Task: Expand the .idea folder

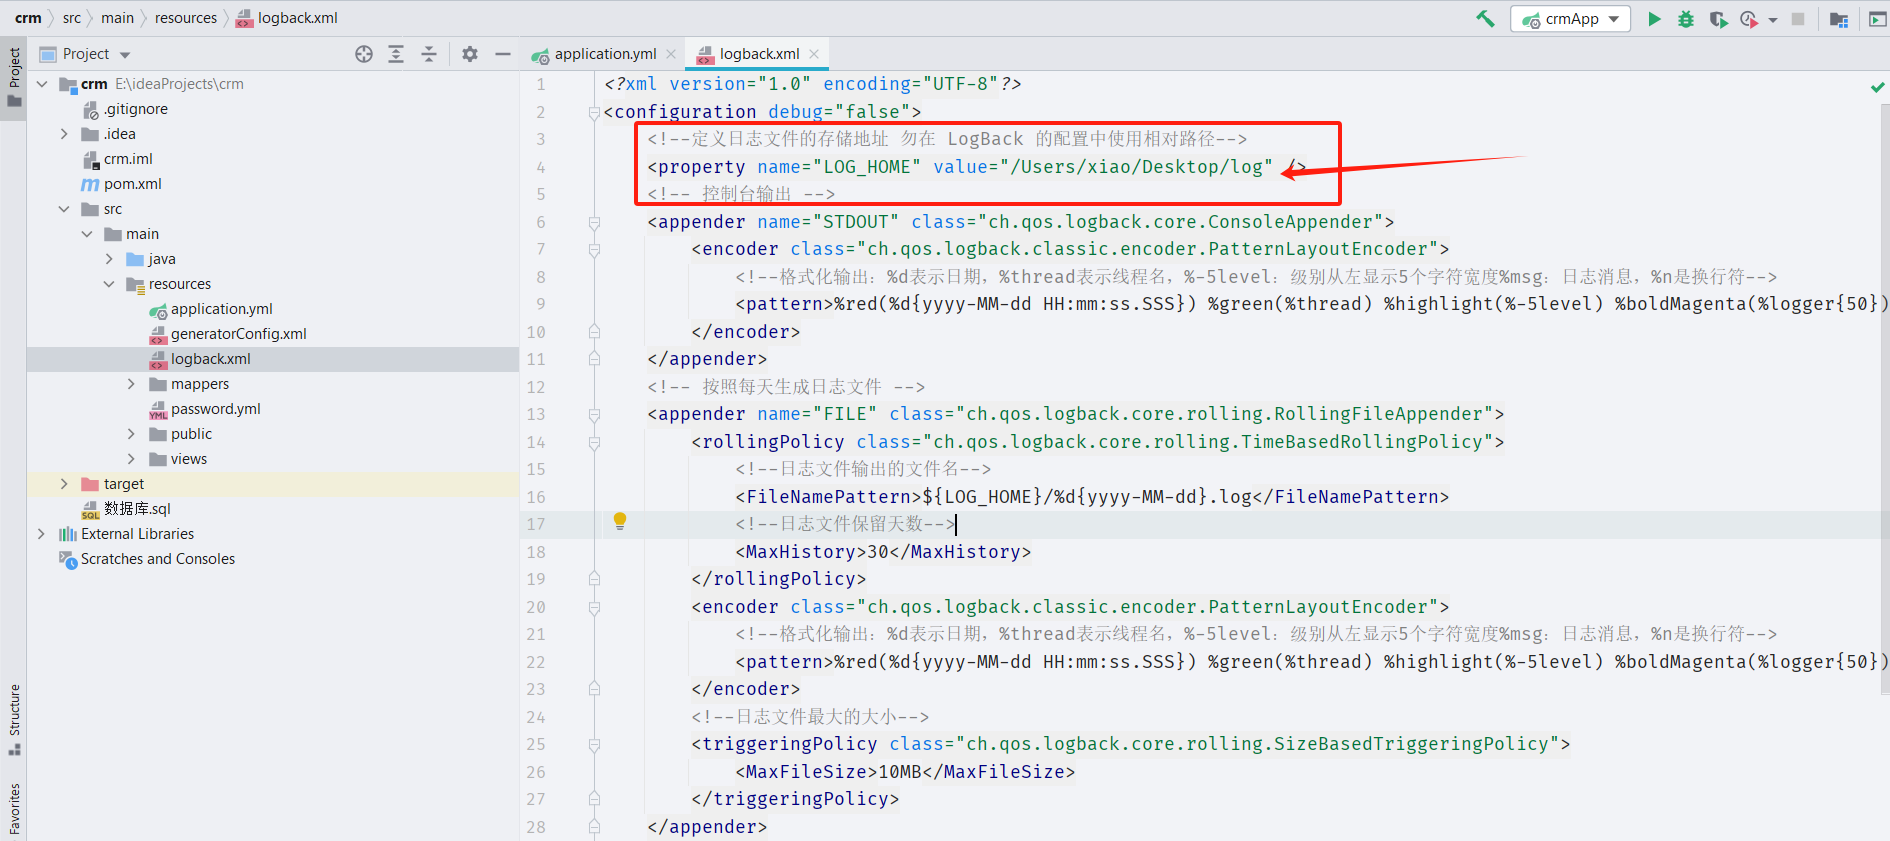Action: (64, 134)
